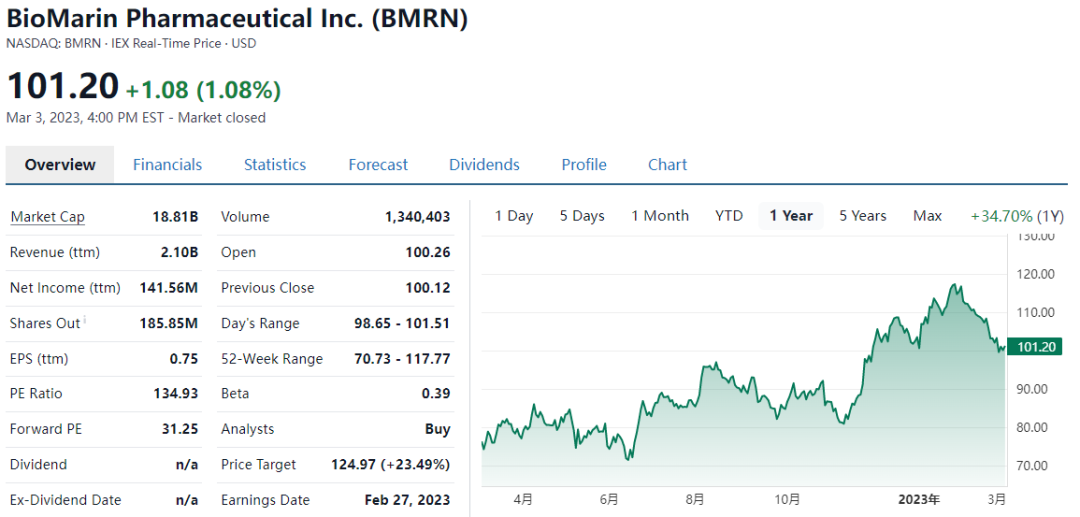Image resolution: width=1080 pixels, height=517 pixels.
Task: Display the Max chart range
Action: (x=927, y=216)
